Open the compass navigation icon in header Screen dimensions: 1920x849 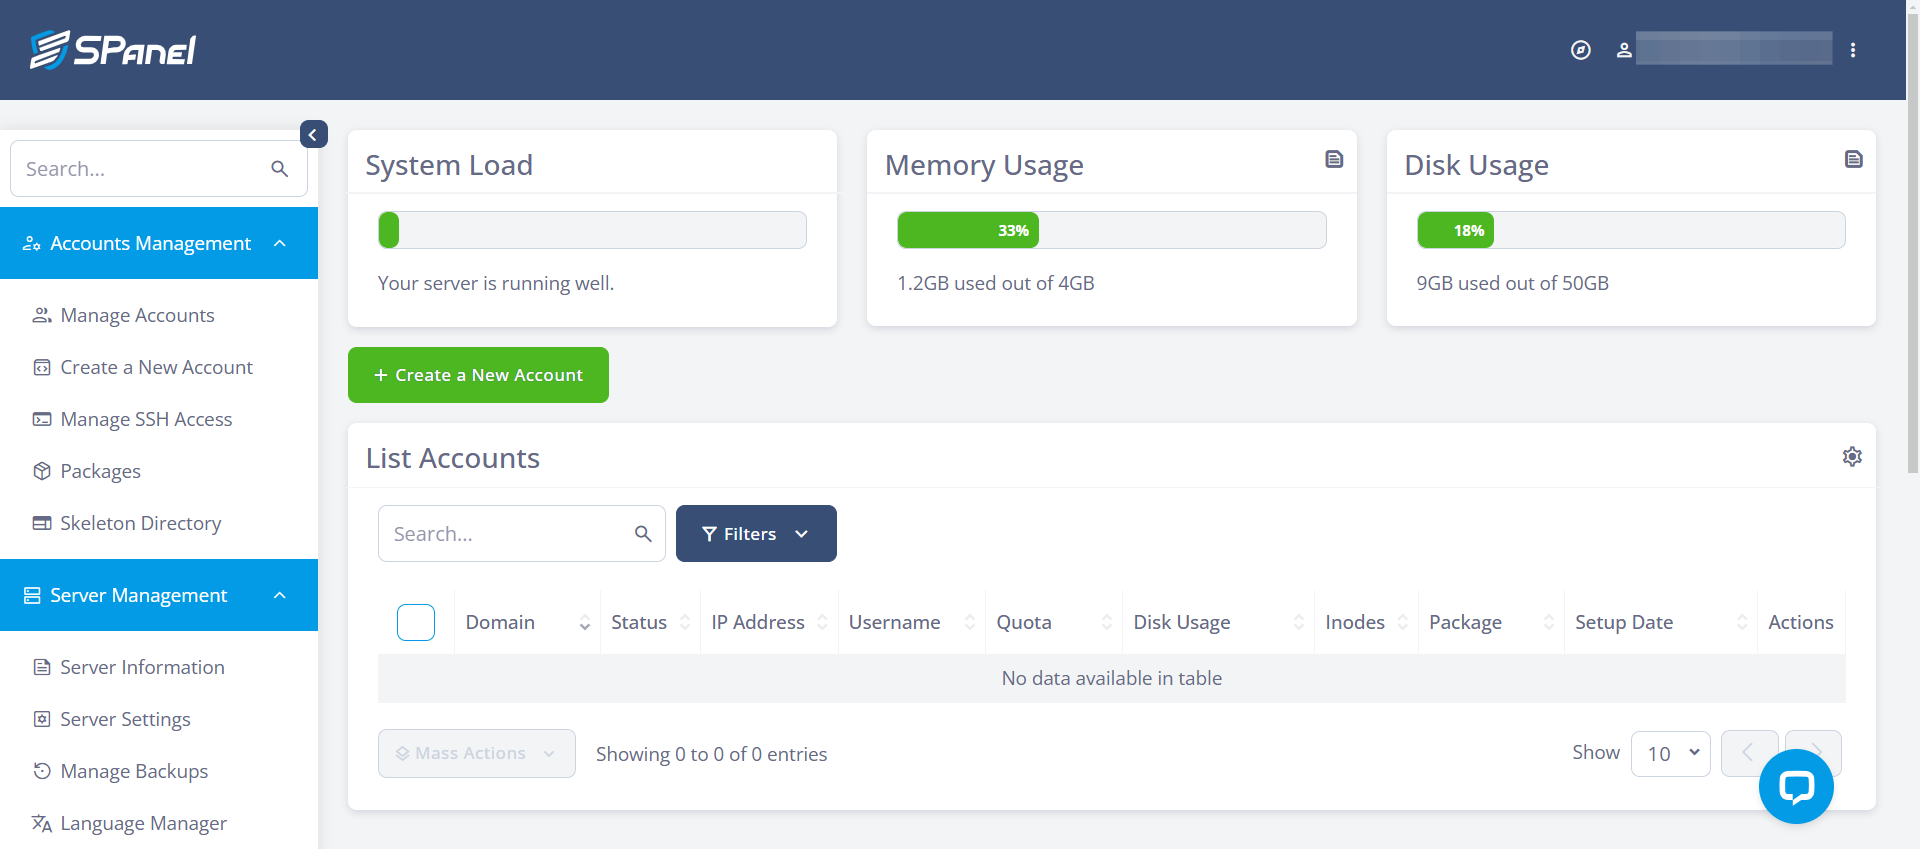tap(1581, 50)
